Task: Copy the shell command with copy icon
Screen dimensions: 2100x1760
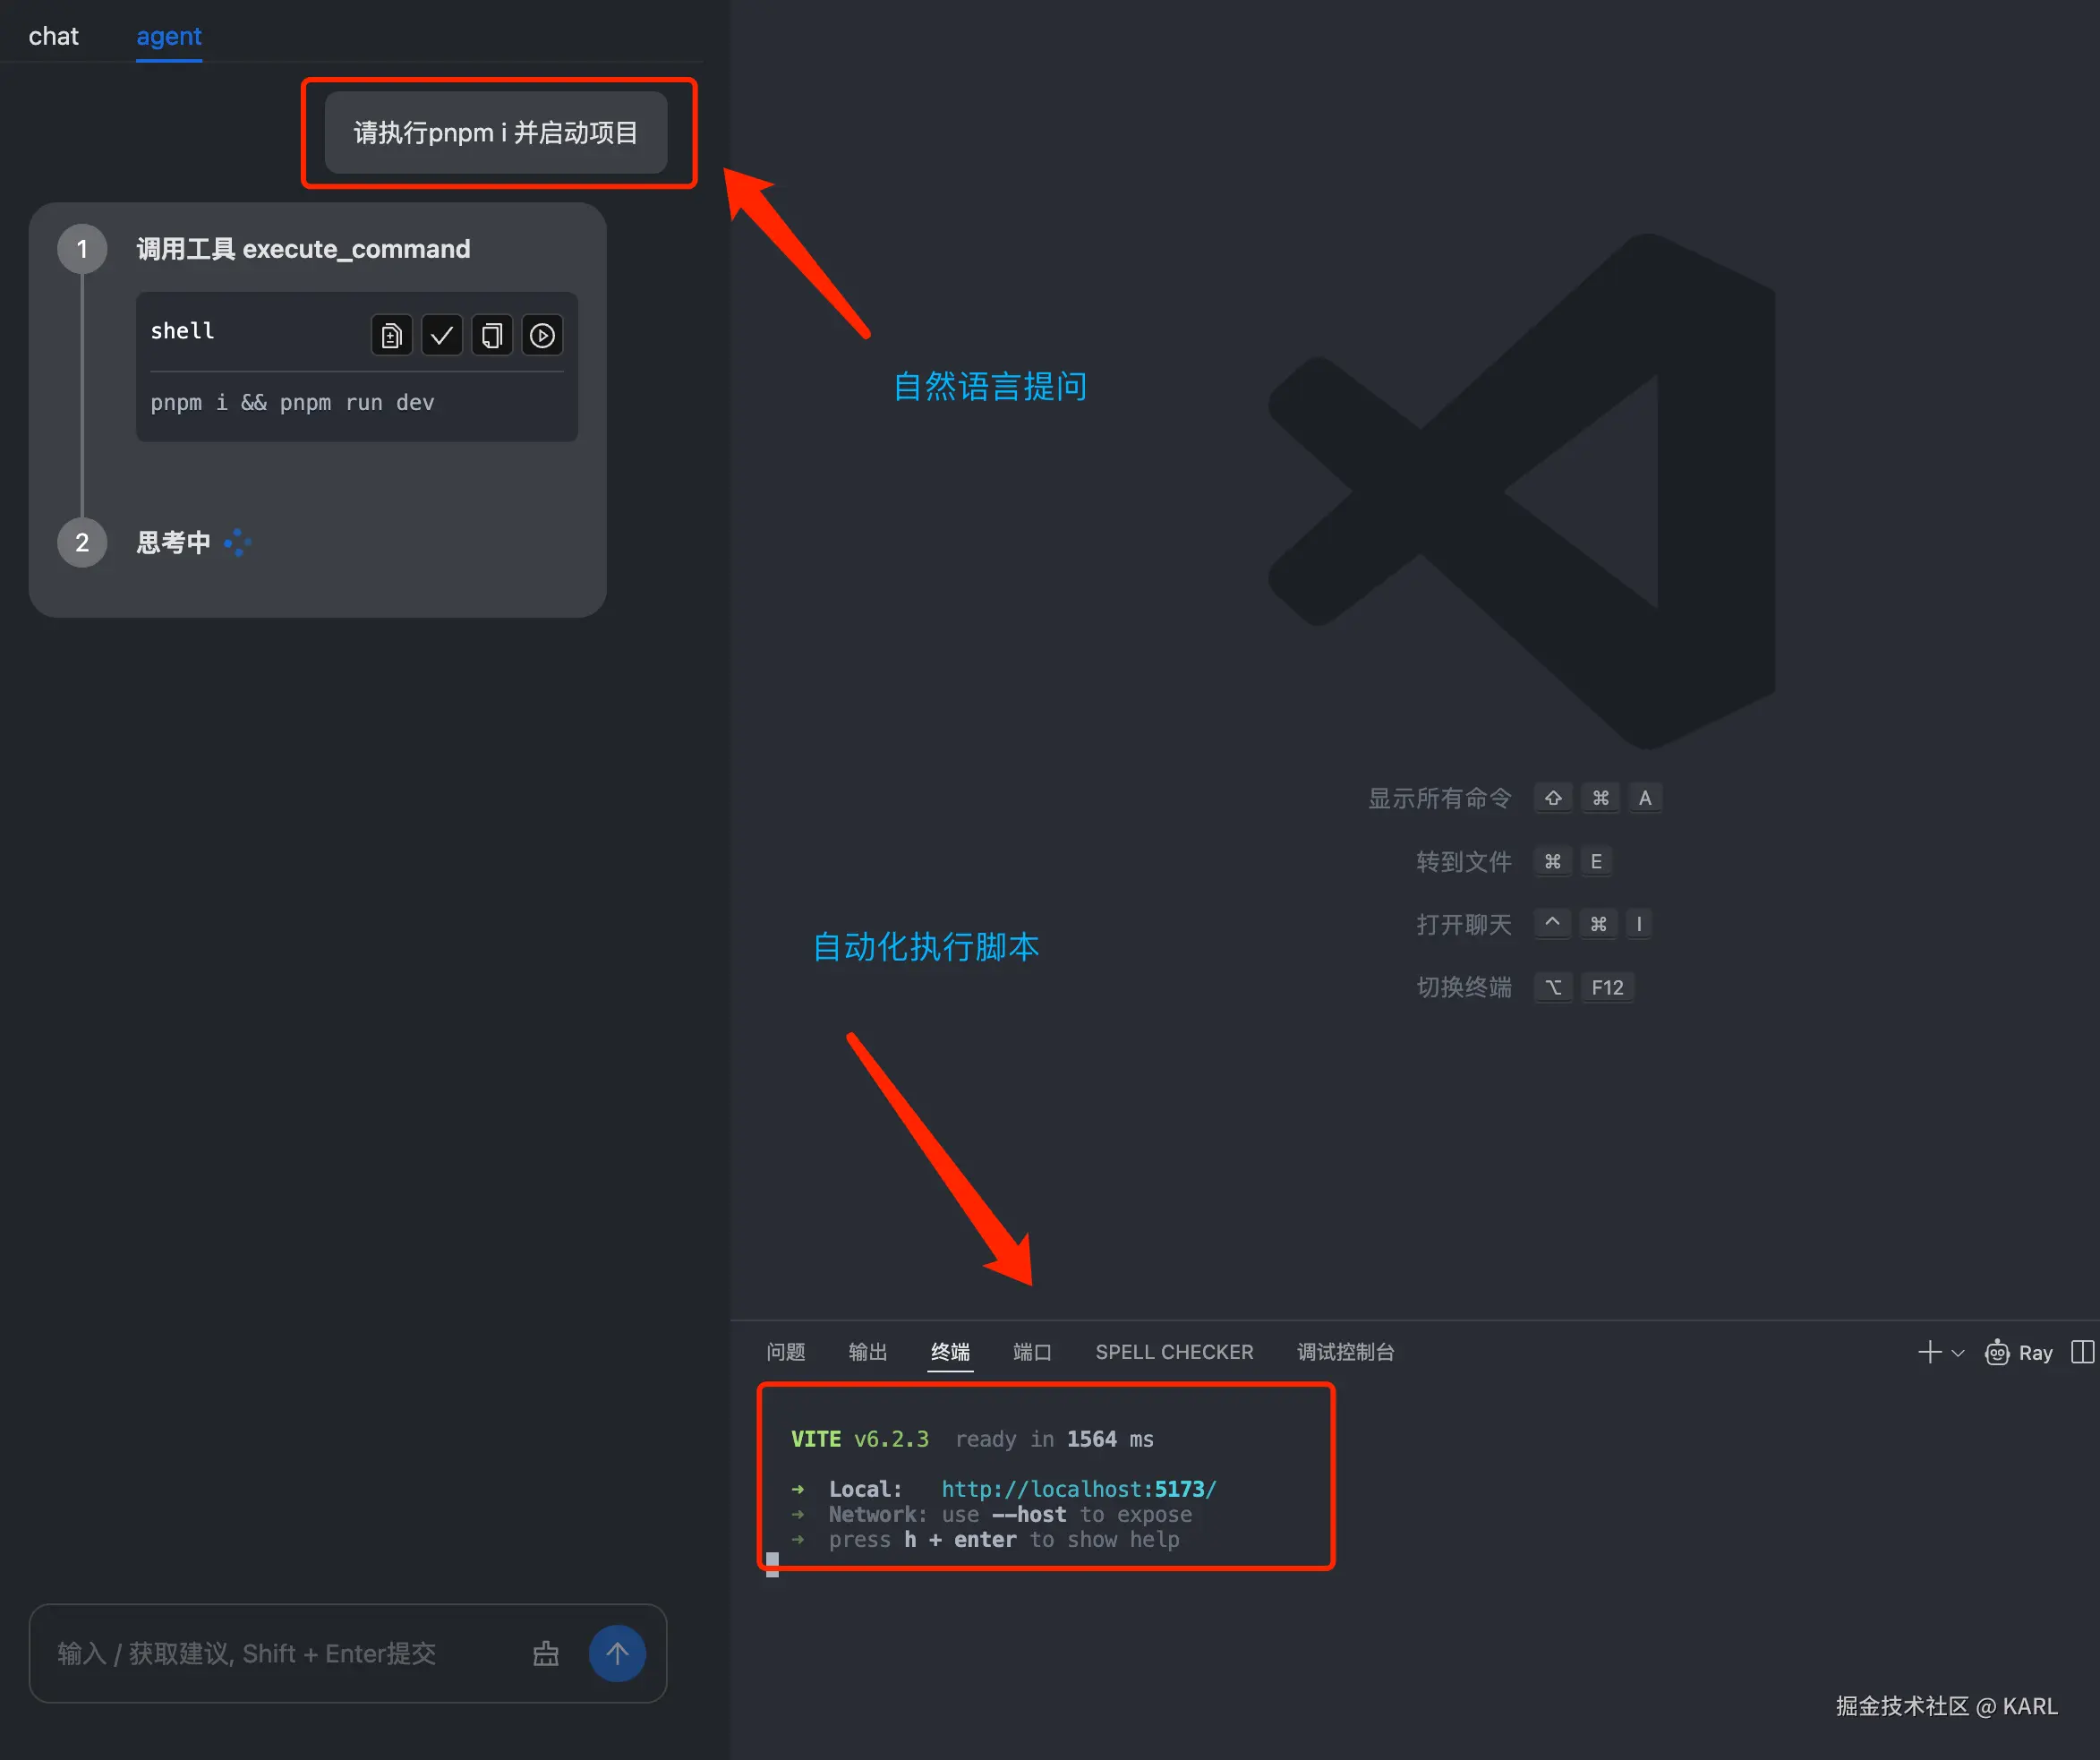Action: (491, 335)
